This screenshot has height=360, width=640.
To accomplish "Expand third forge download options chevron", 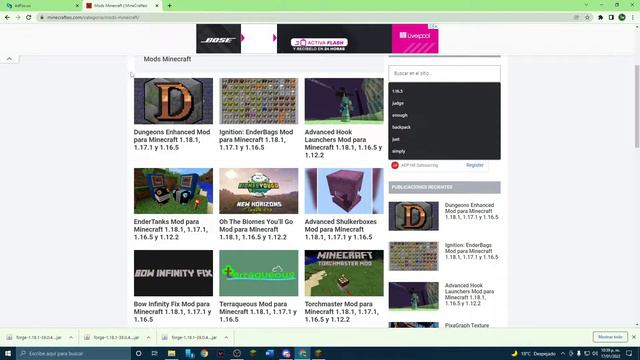I will coord(227,338).
